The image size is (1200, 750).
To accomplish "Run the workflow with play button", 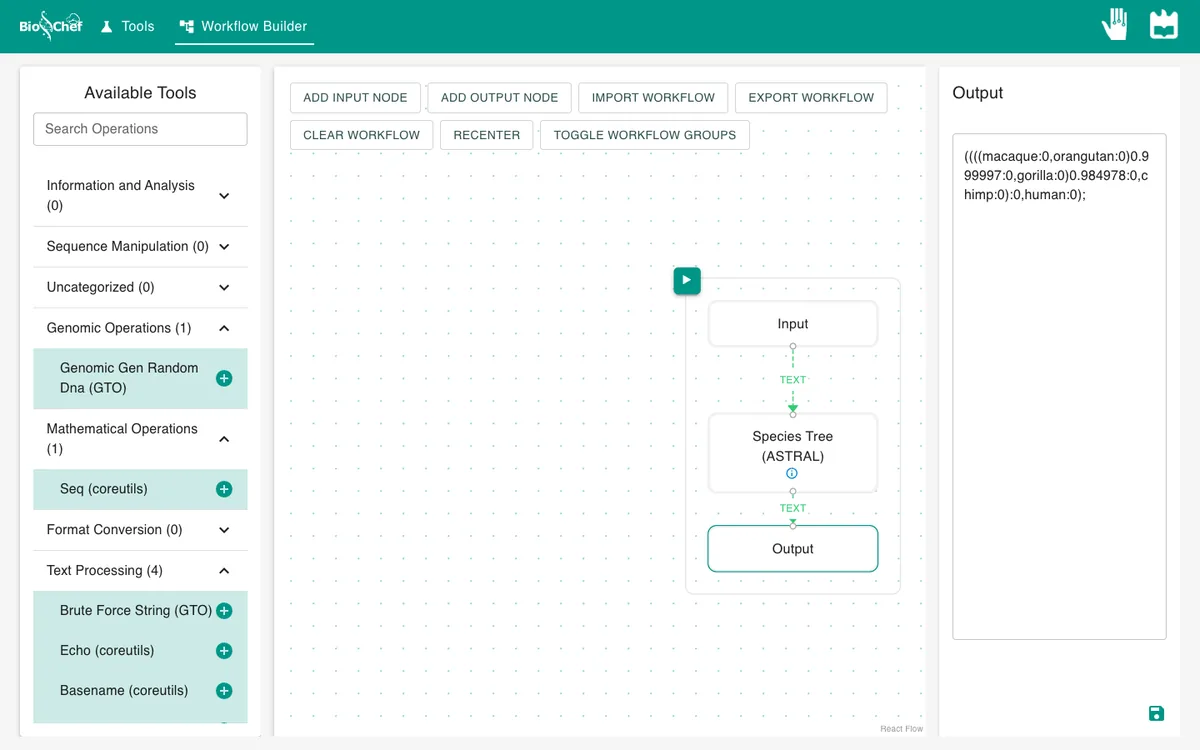I will 687,281.
